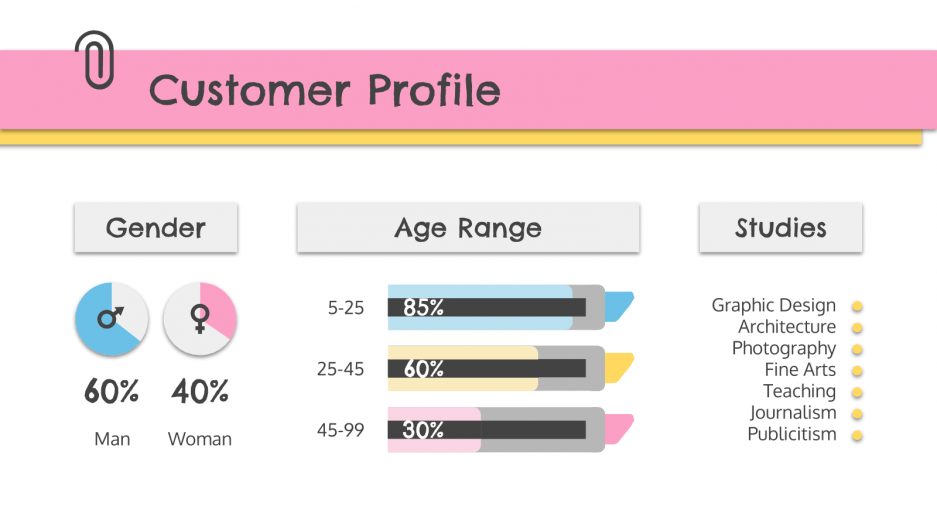Select the Customer Profile title text
Viewport: 937px width, 527px height.
coord(325,90)
